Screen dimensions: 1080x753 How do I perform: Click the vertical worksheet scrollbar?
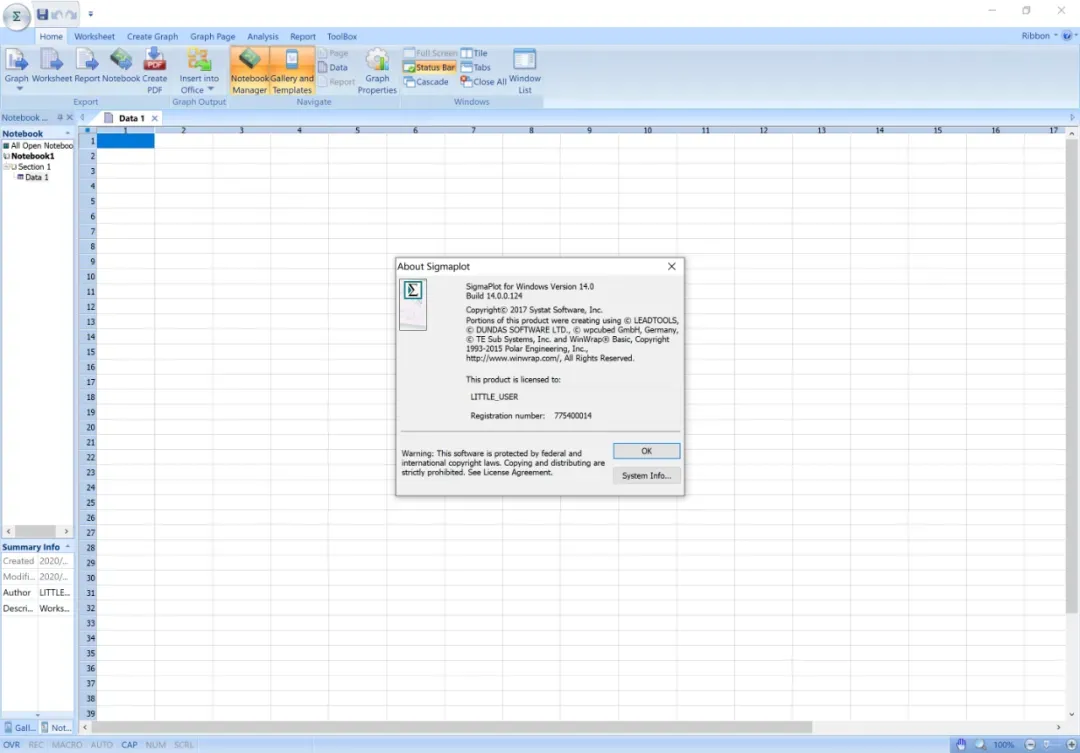point(1071,375)
